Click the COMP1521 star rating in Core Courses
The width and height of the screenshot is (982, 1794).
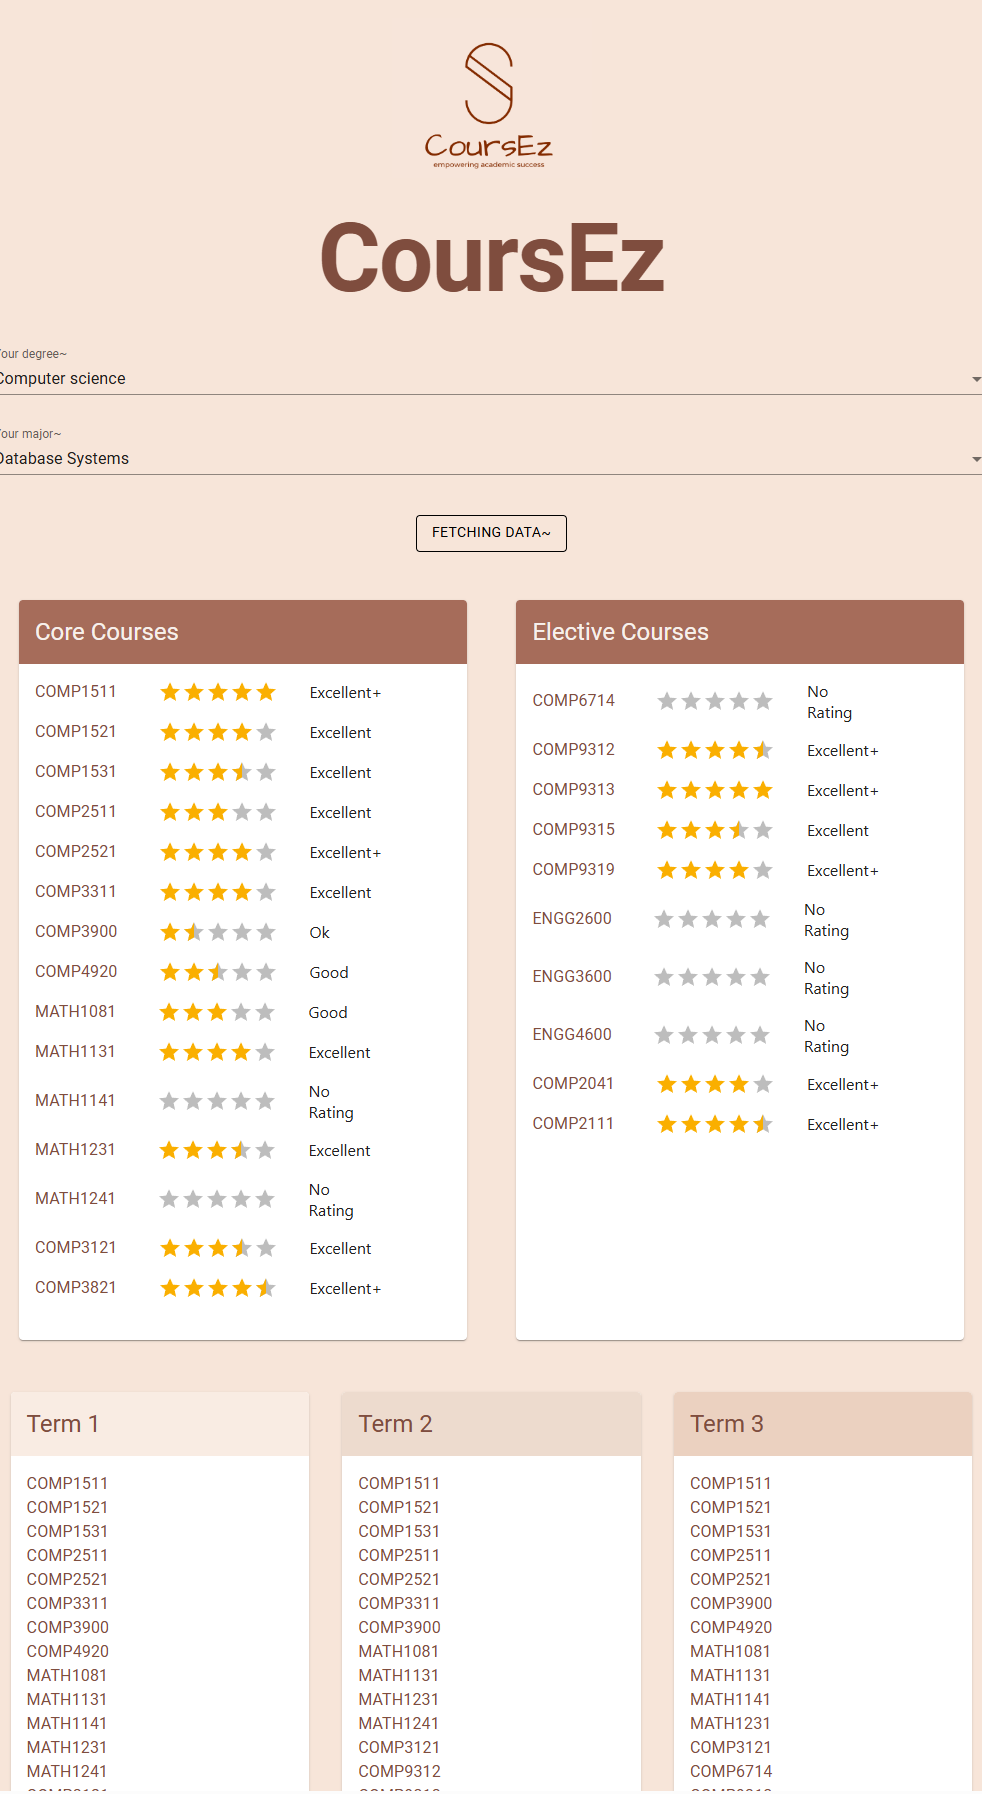218,732
